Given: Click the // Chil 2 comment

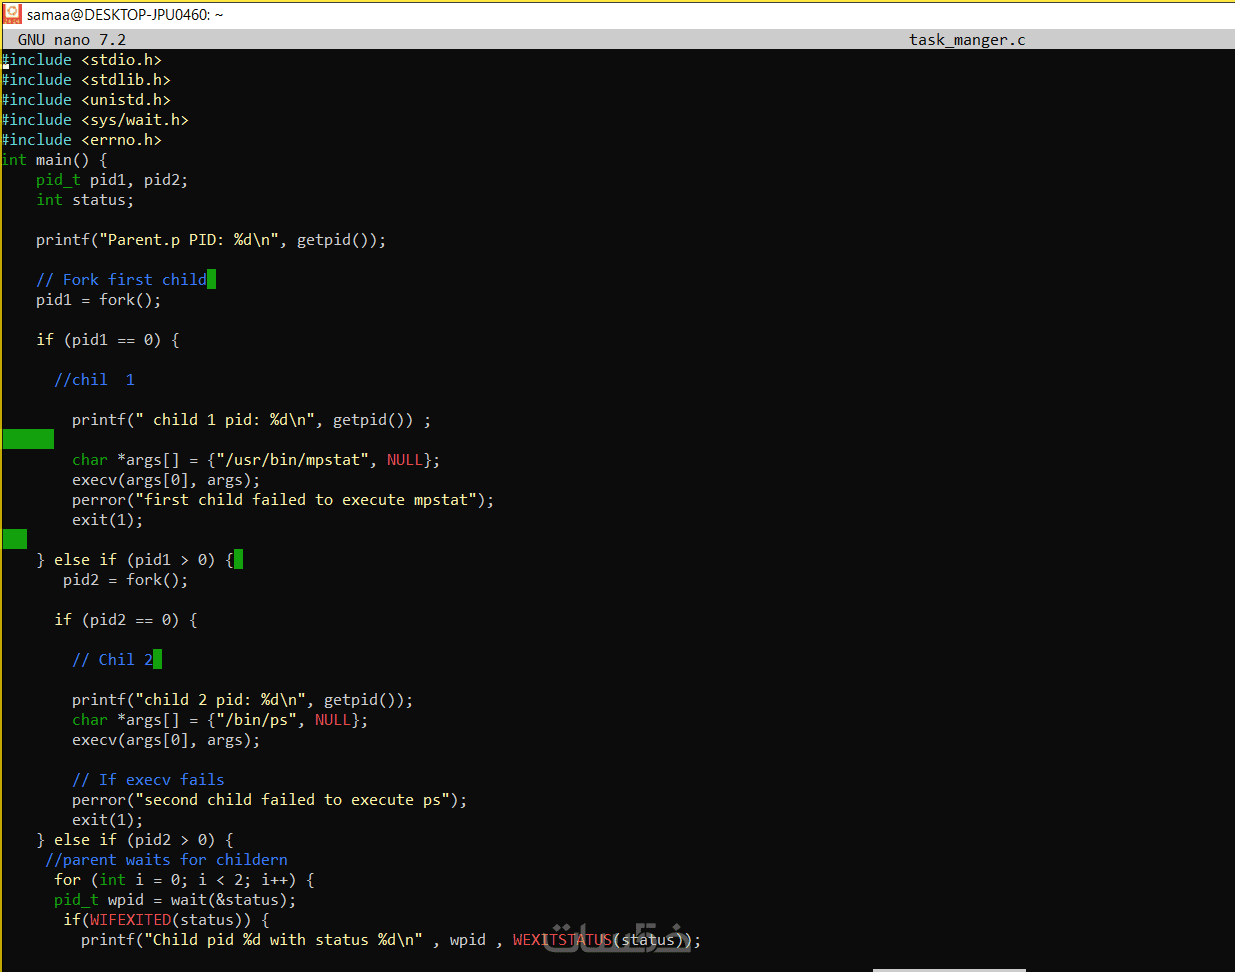Looking at the screenshot, I should (x=112, y=660).
